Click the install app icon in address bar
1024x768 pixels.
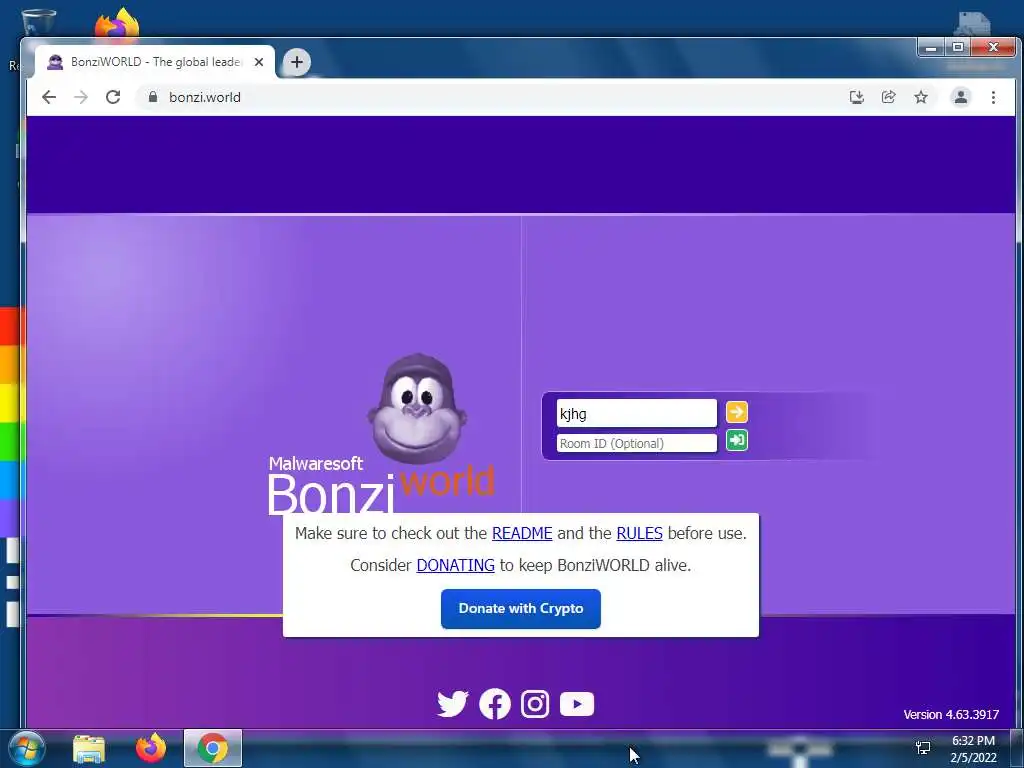pos(857,97)
